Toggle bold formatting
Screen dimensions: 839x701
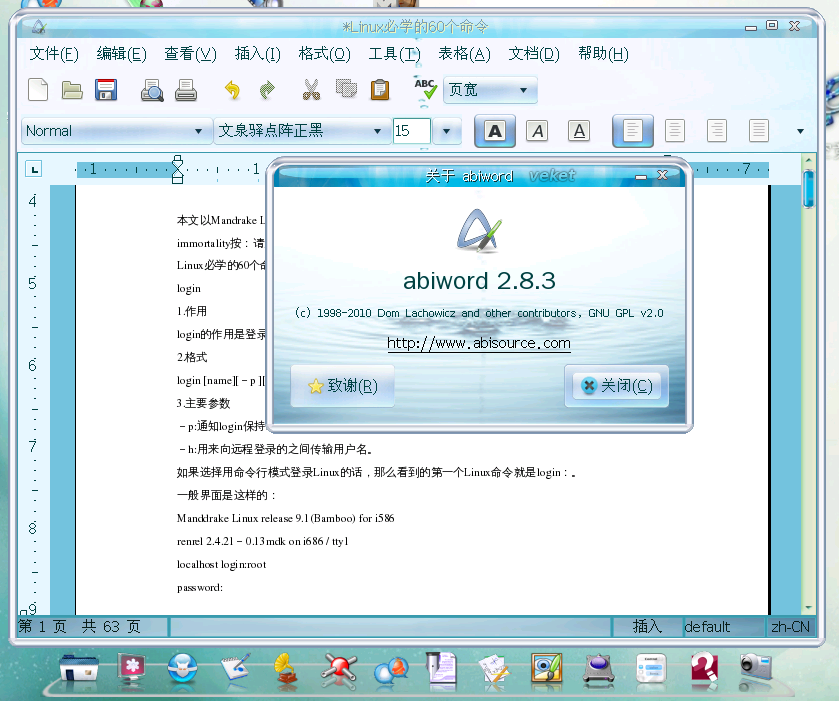click(x=495, y=131)
